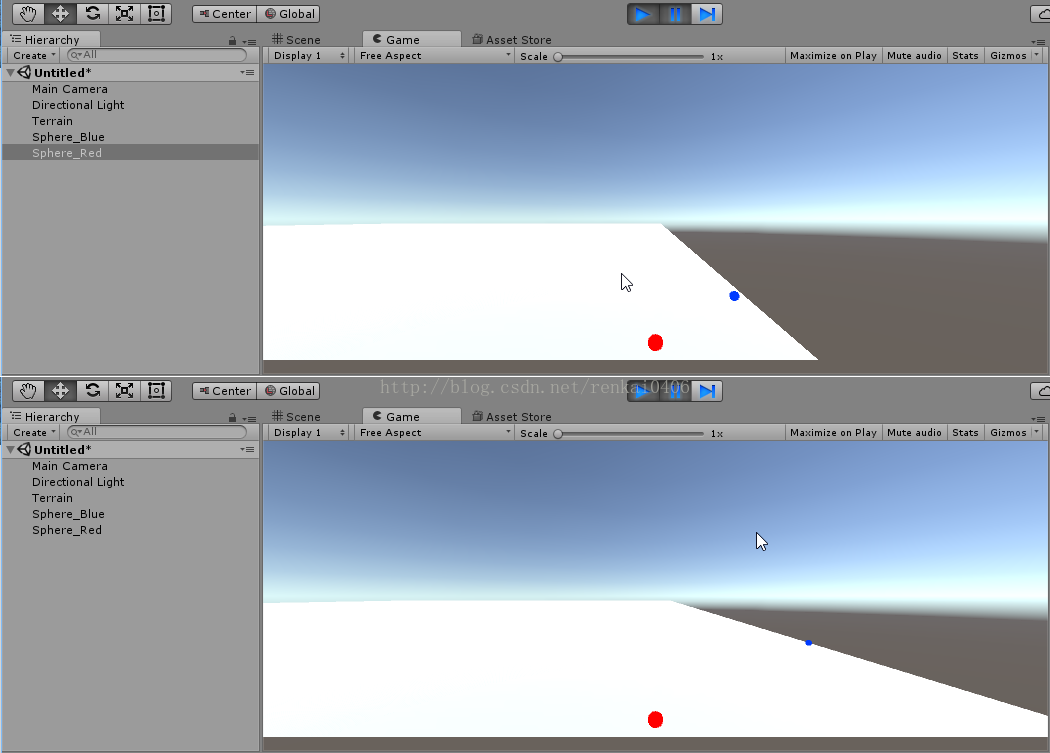Toggle Center pivot mode in the upper toolbar

point(224,14)
